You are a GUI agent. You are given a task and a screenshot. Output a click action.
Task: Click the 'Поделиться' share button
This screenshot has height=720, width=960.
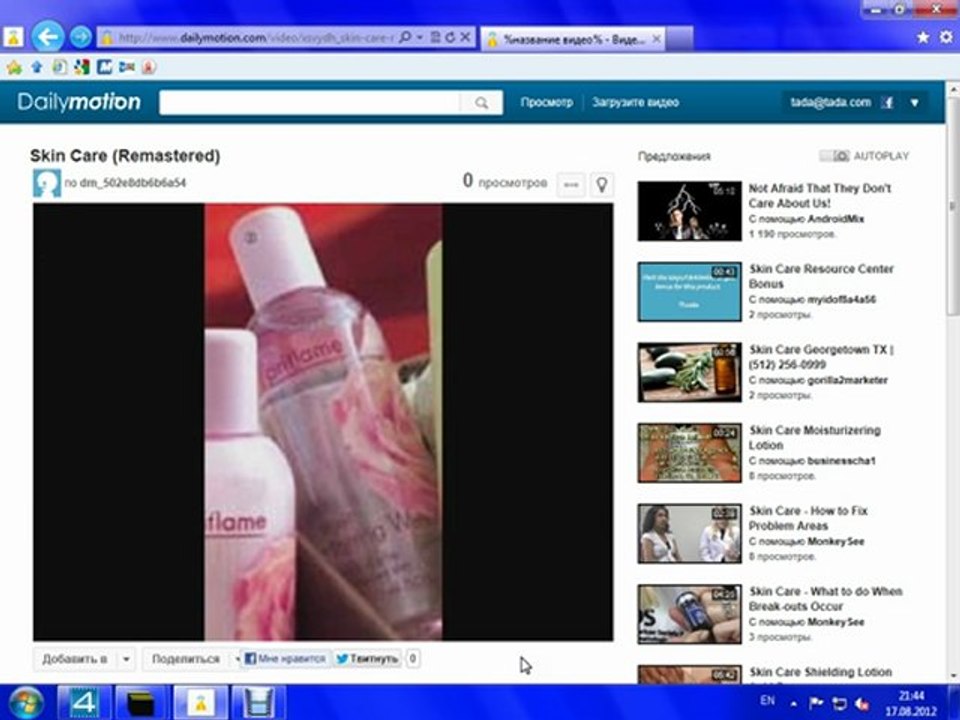tap(186, 659)
